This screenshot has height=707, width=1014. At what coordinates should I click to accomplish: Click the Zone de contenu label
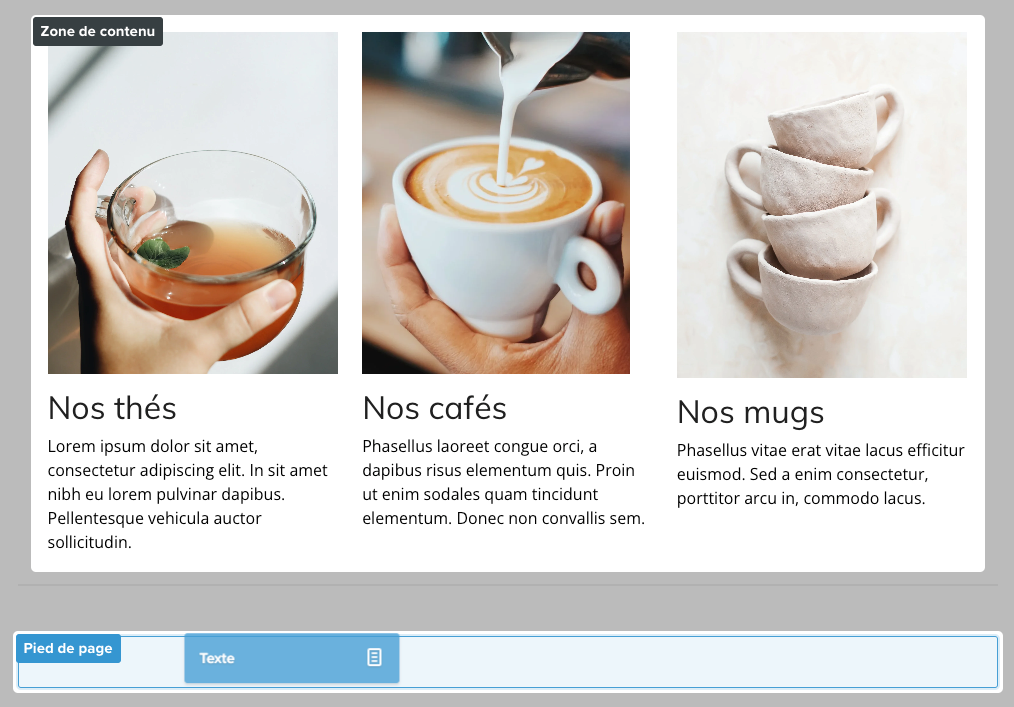pyautogui.click(x=98, y=31)
